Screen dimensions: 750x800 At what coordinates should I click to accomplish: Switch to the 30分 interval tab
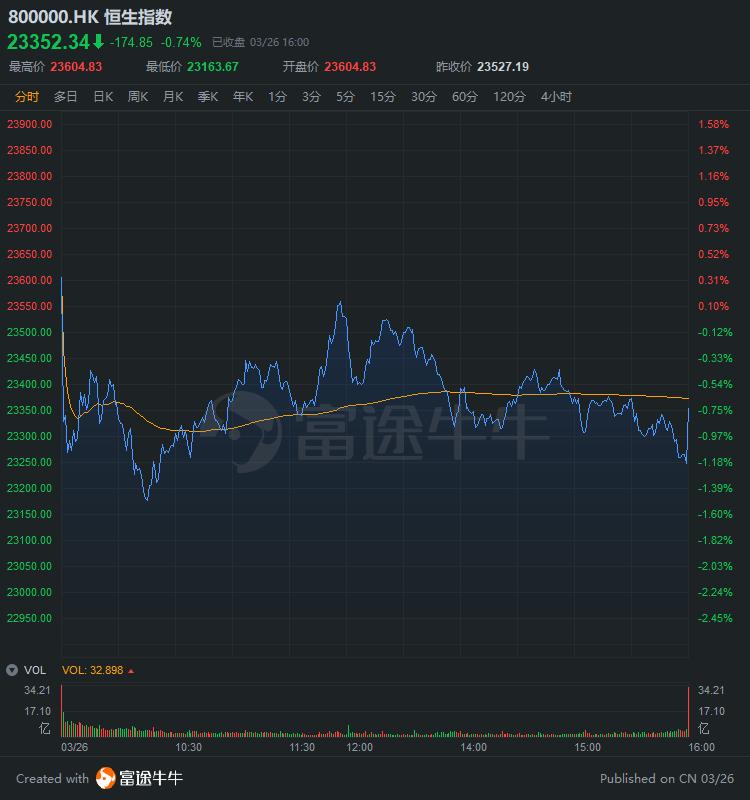coord(424,96)
